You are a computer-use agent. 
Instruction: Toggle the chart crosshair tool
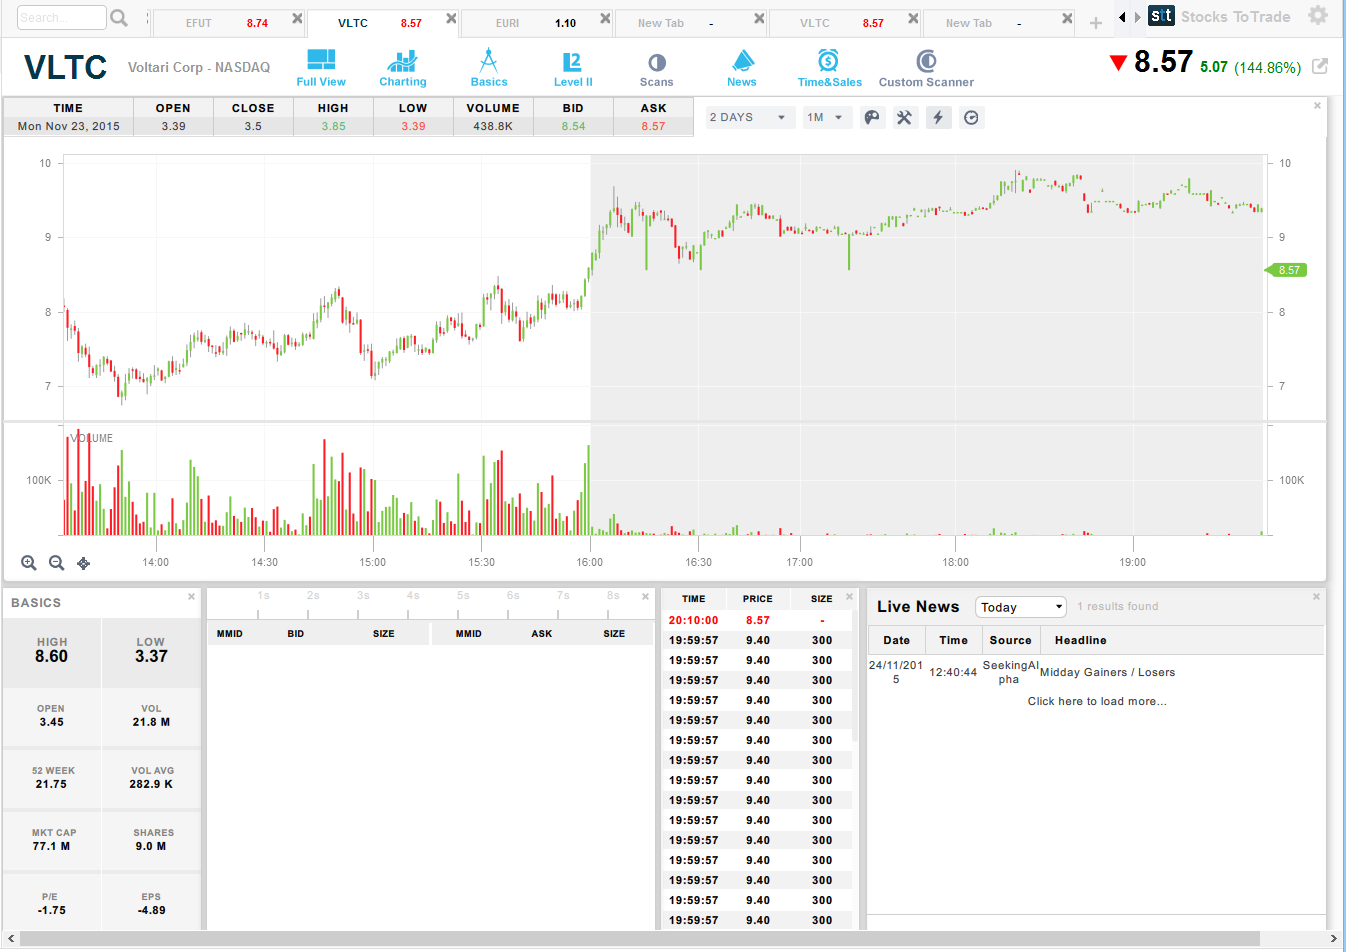[84, 563]
